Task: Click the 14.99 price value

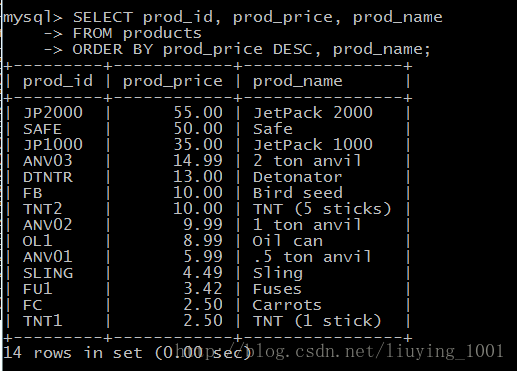Action: [198, 161]
